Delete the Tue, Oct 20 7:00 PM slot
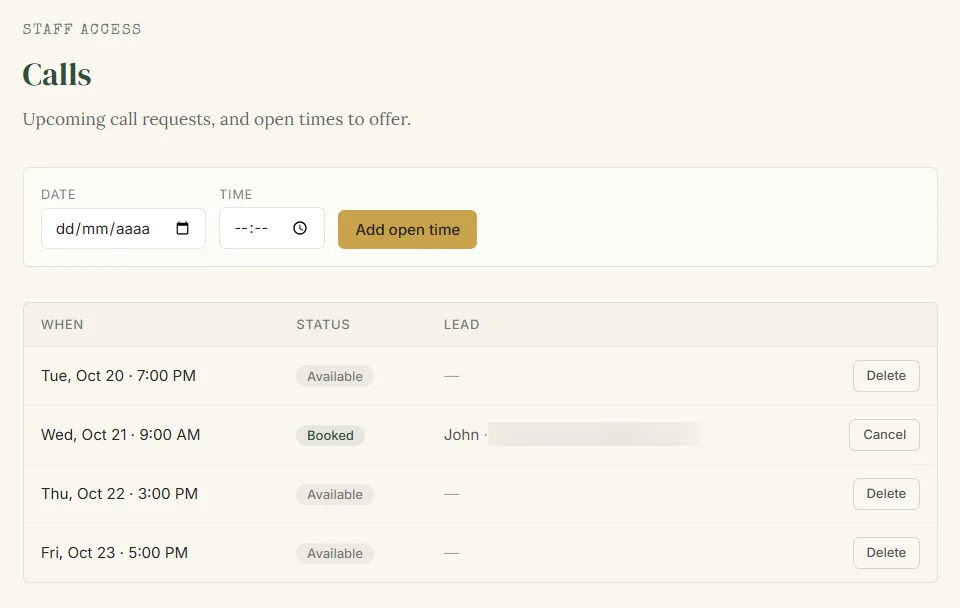The image size is (960, 608). click(x=886, y=376)
